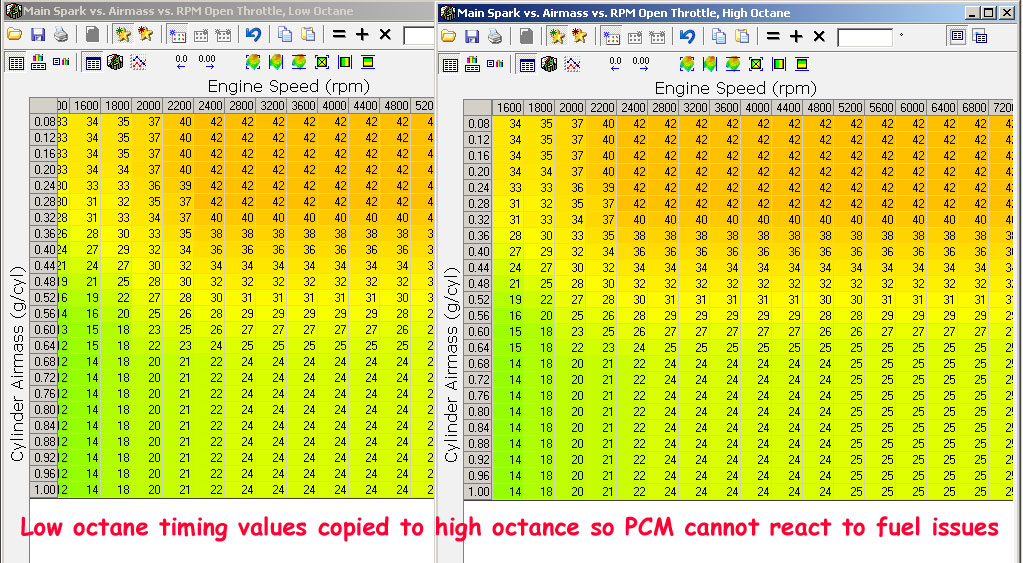Increase decimal places in High Octane window
Viewport: 1023px width, 563px height.
tap(641, 64)
